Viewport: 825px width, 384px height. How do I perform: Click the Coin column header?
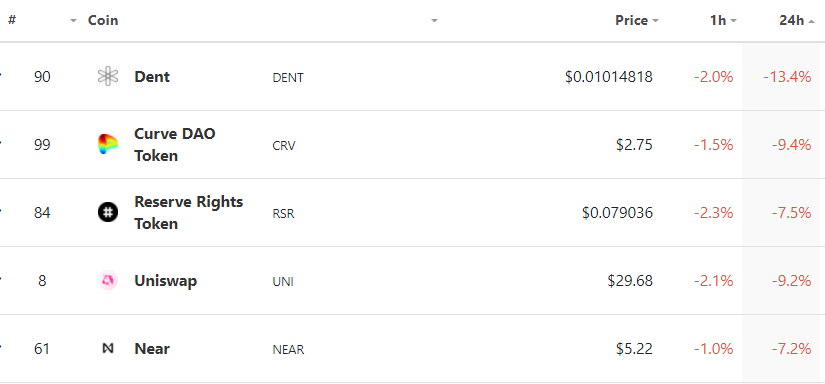(103, 21)
